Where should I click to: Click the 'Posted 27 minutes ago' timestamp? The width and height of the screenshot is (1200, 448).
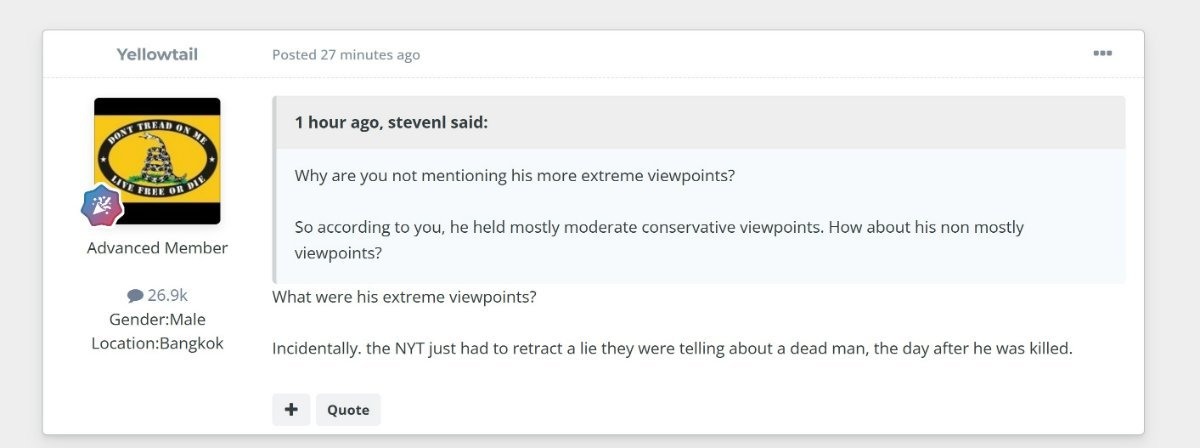[370, 55]
